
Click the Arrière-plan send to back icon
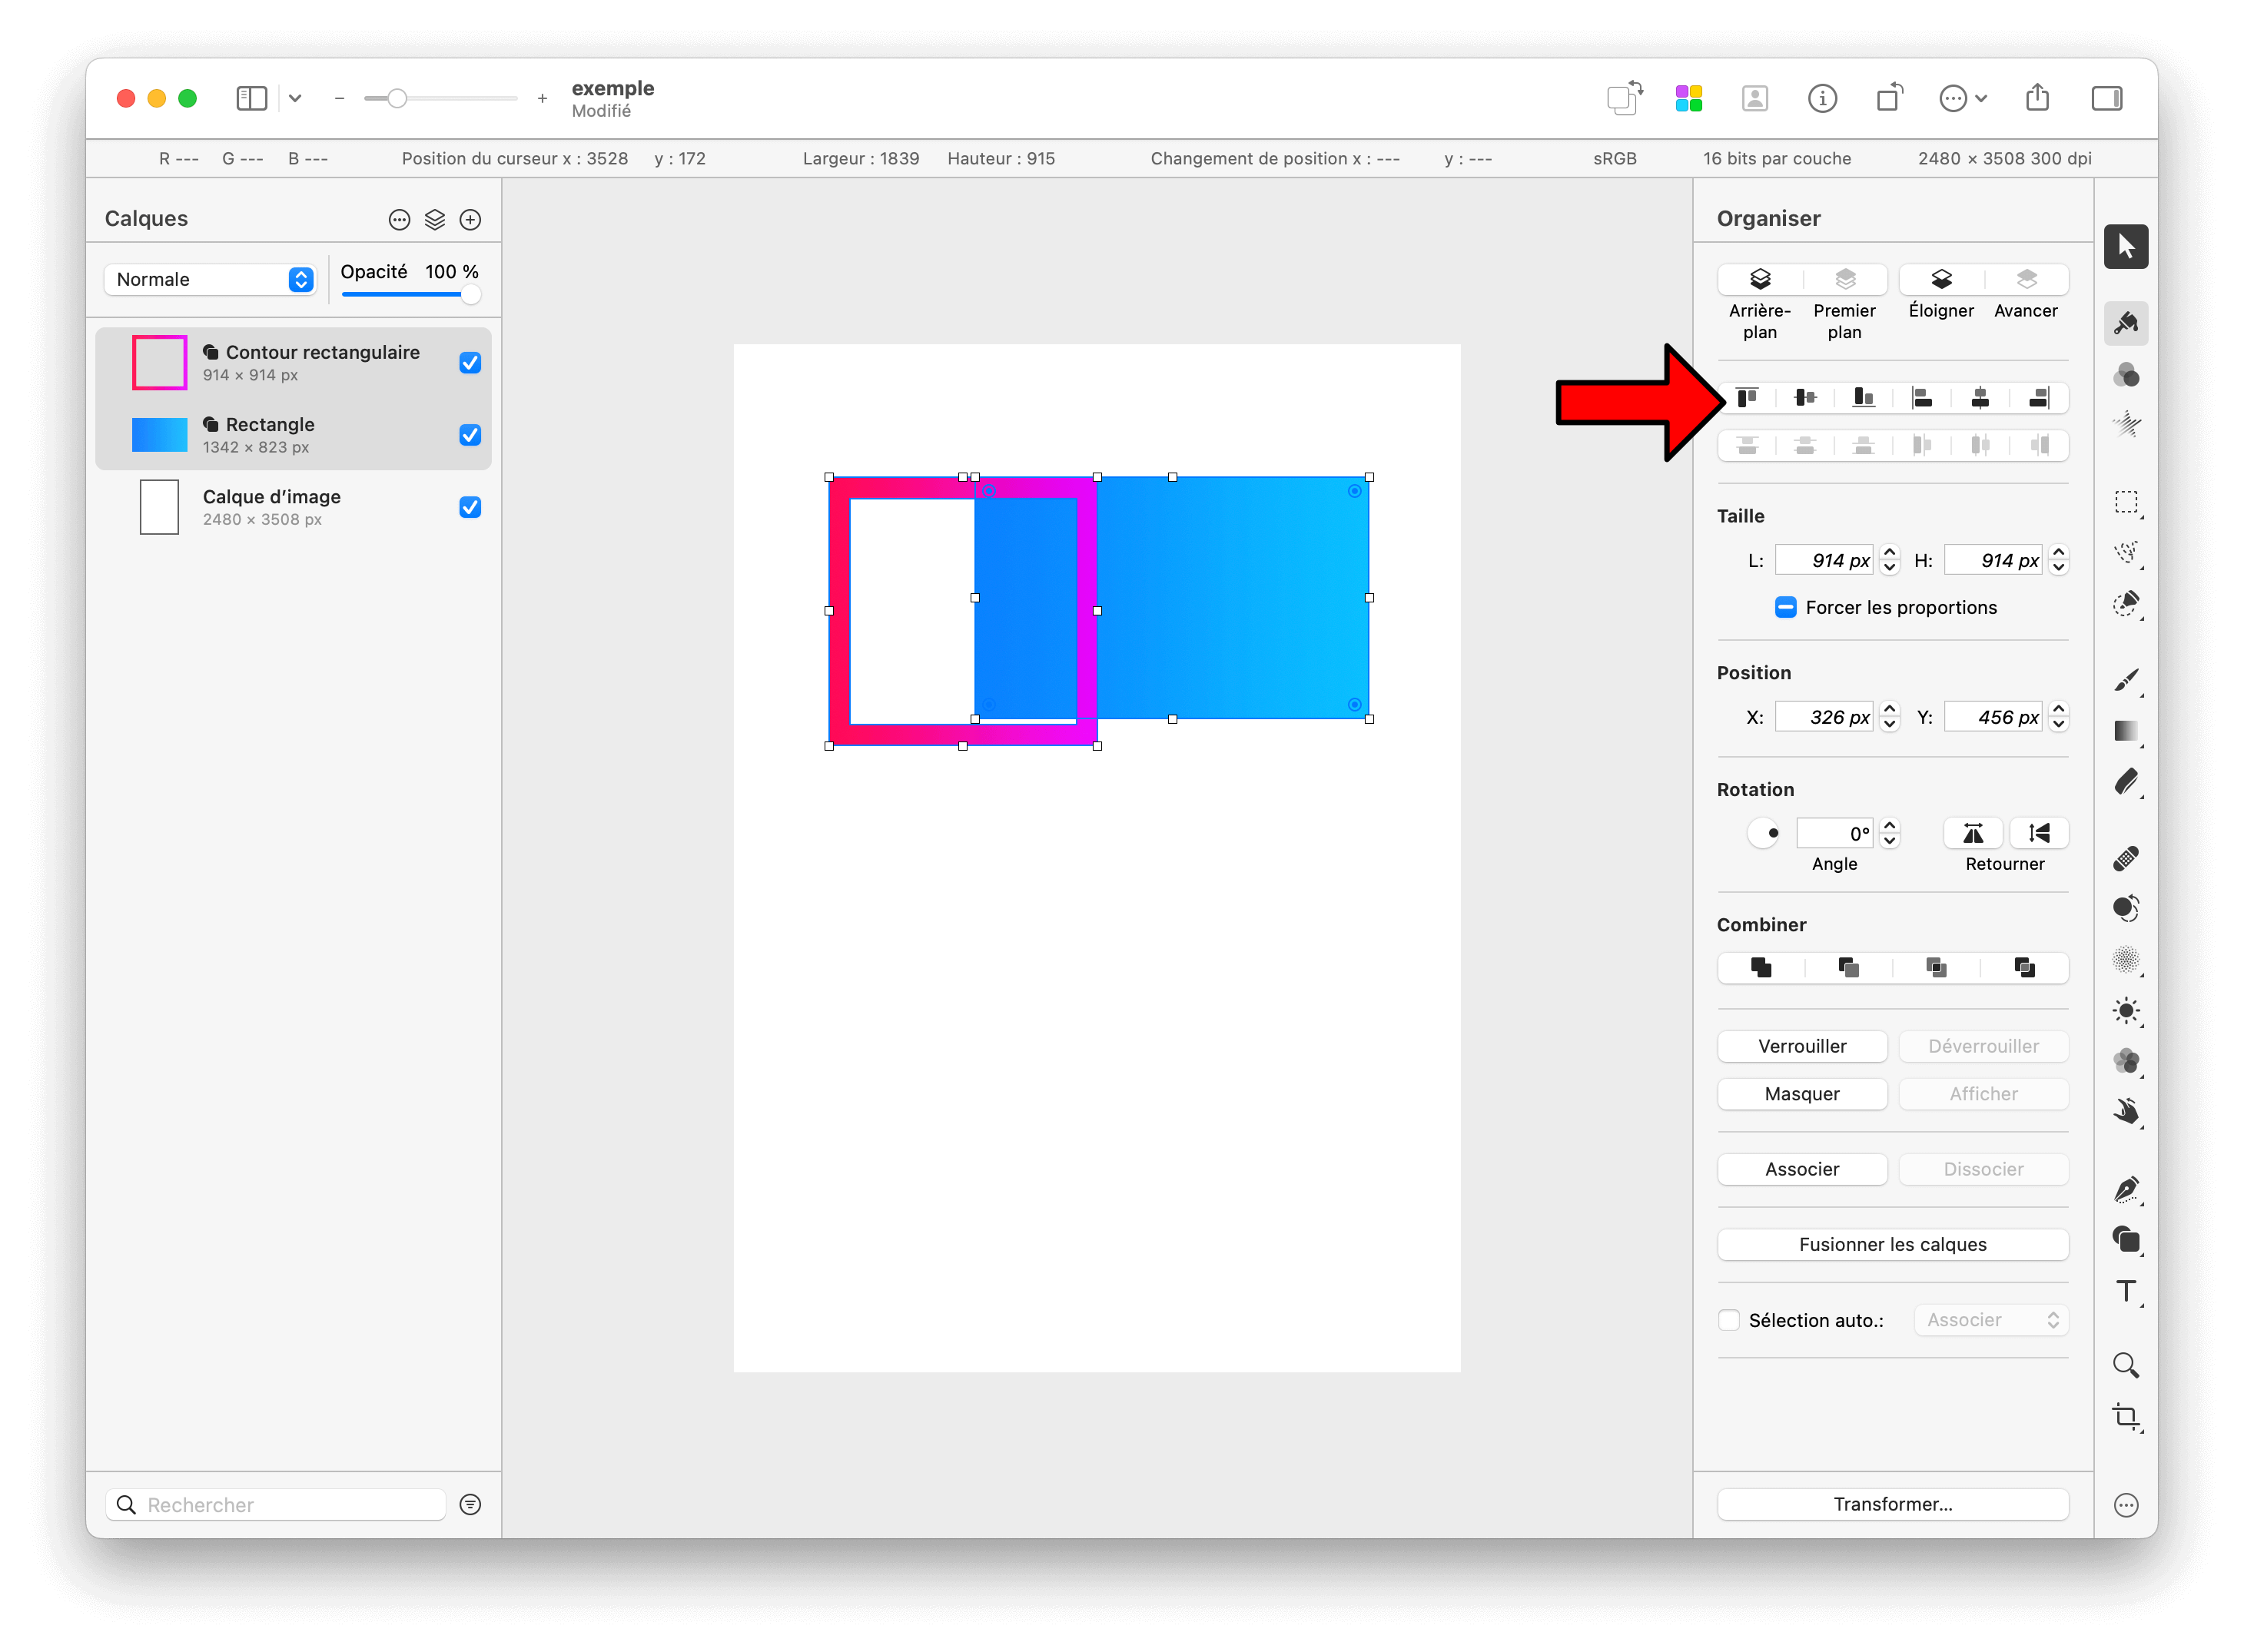1760,280
